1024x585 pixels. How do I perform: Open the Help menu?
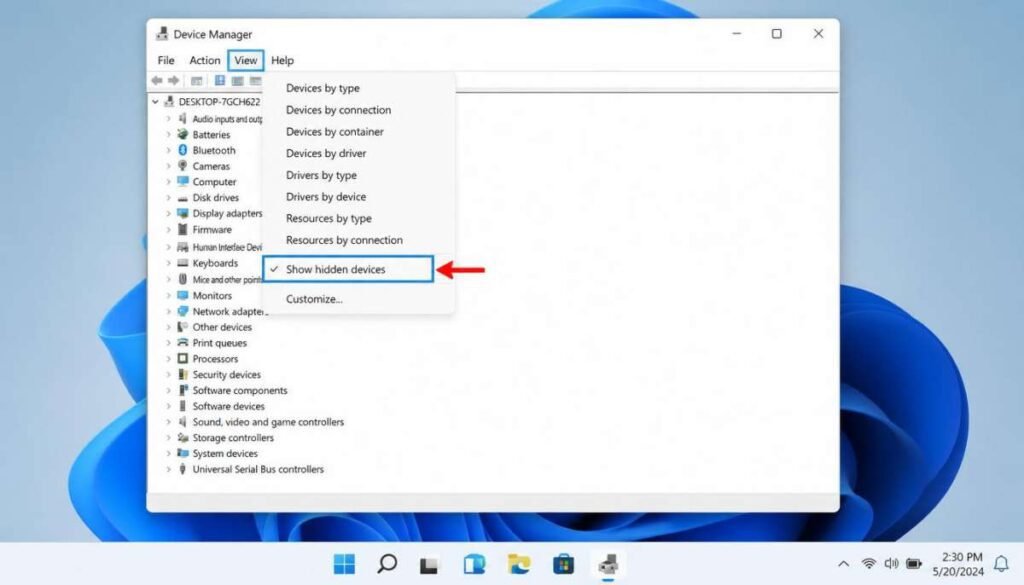pyautogui.click(x=282, y=60)
